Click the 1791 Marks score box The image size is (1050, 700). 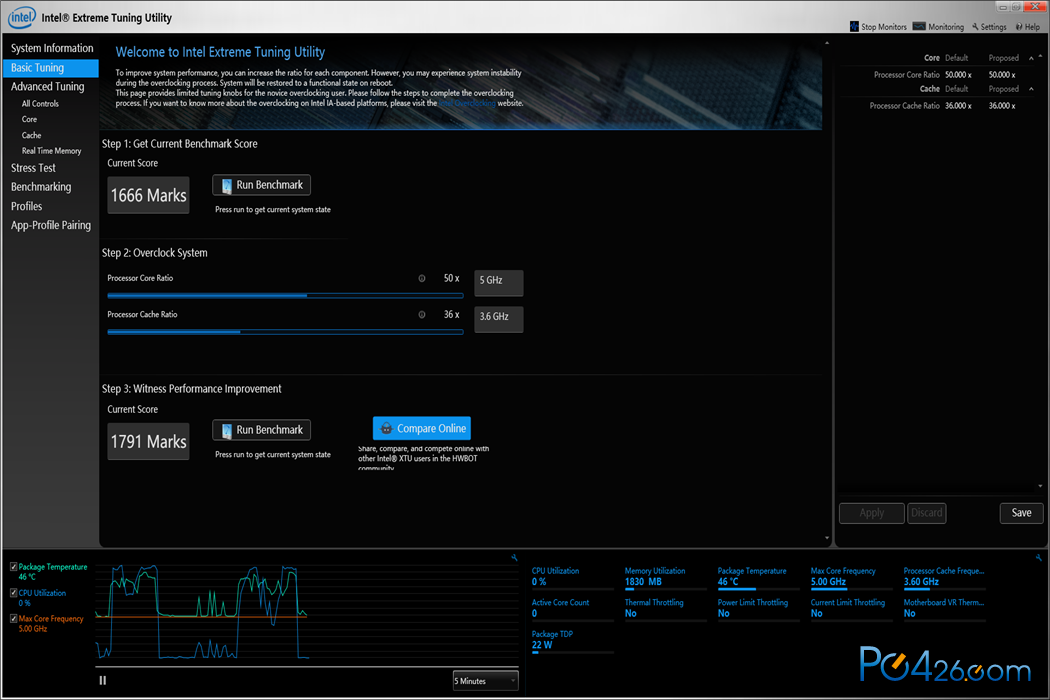[x=149, y=441]
